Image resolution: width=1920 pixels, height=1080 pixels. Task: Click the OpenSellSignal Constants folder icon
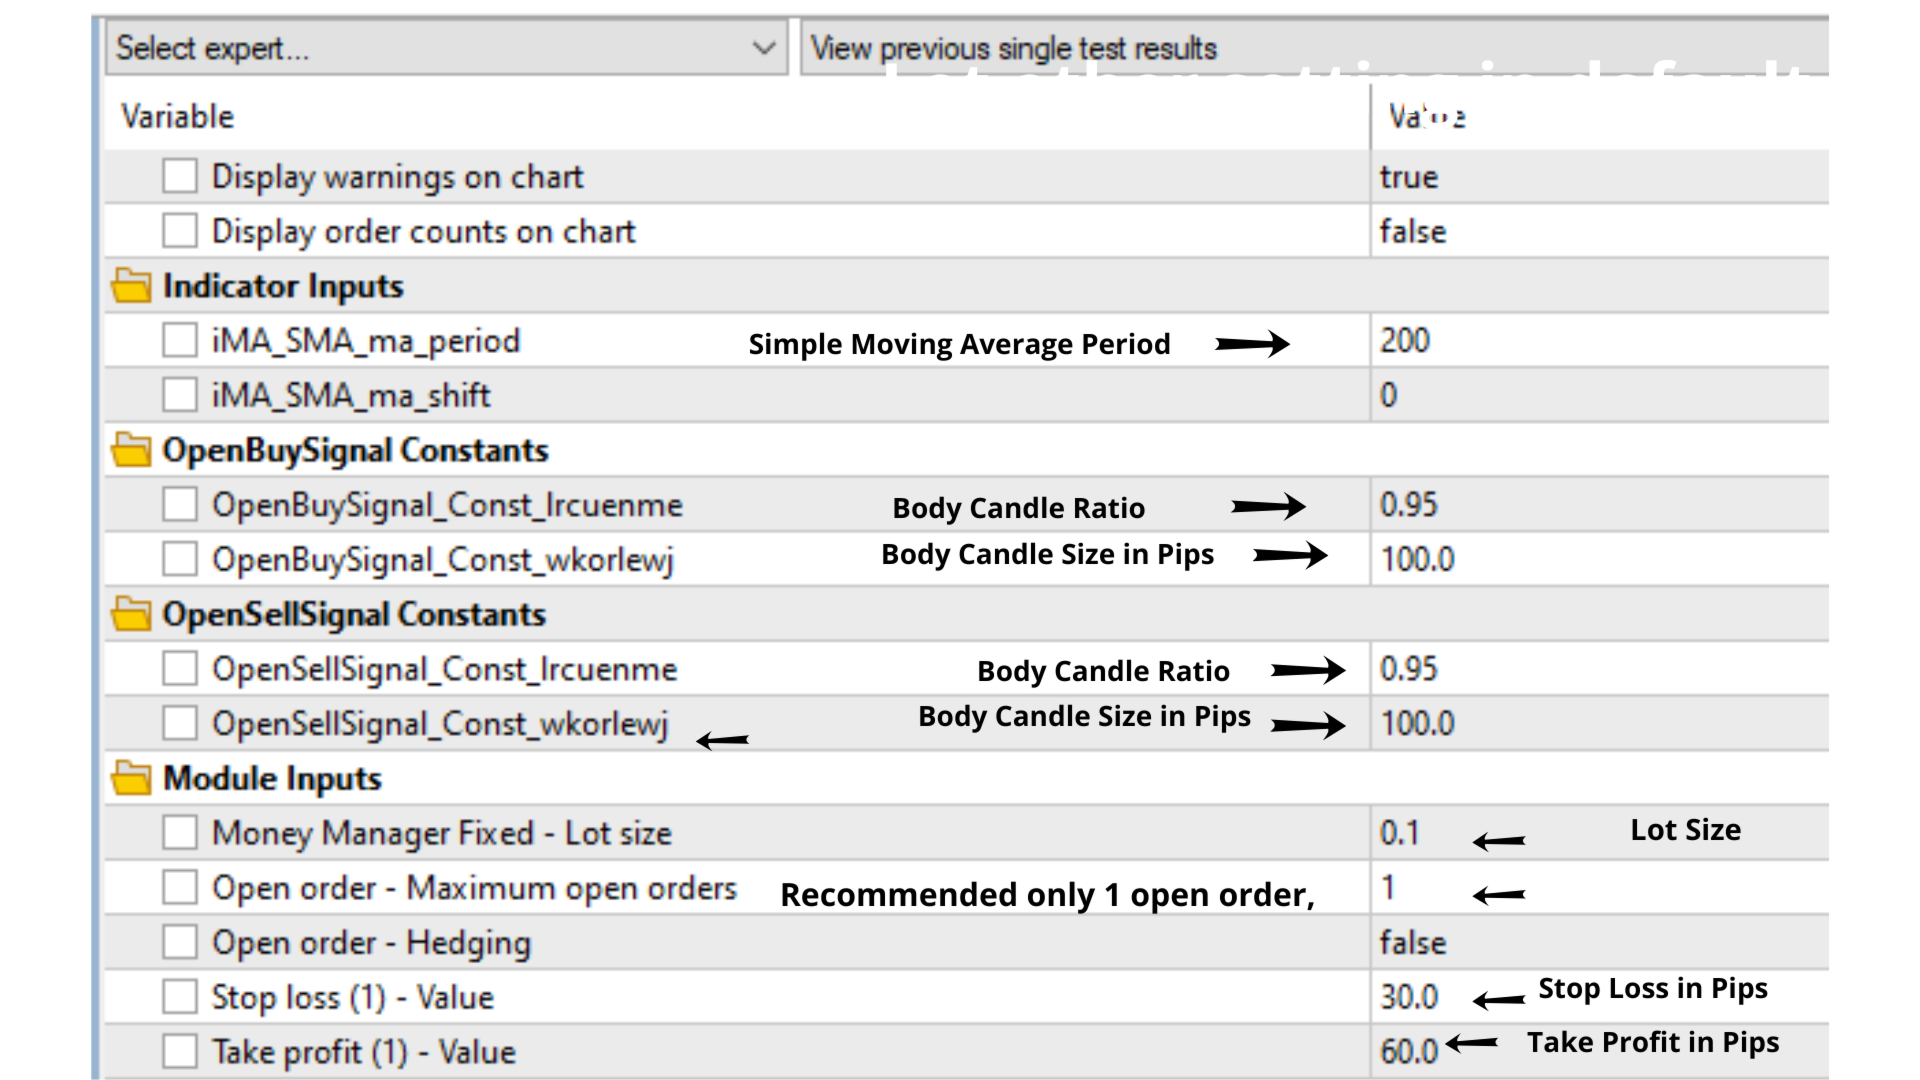pyautogui.click(x=131, y=614)
